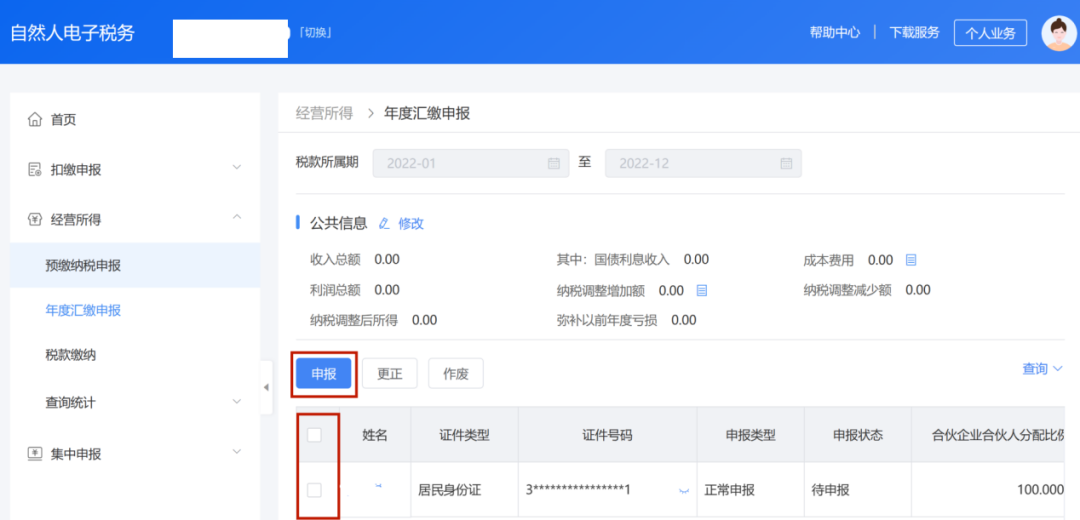Click the pencil edit icon beside 修改

(x=384, y=223)
